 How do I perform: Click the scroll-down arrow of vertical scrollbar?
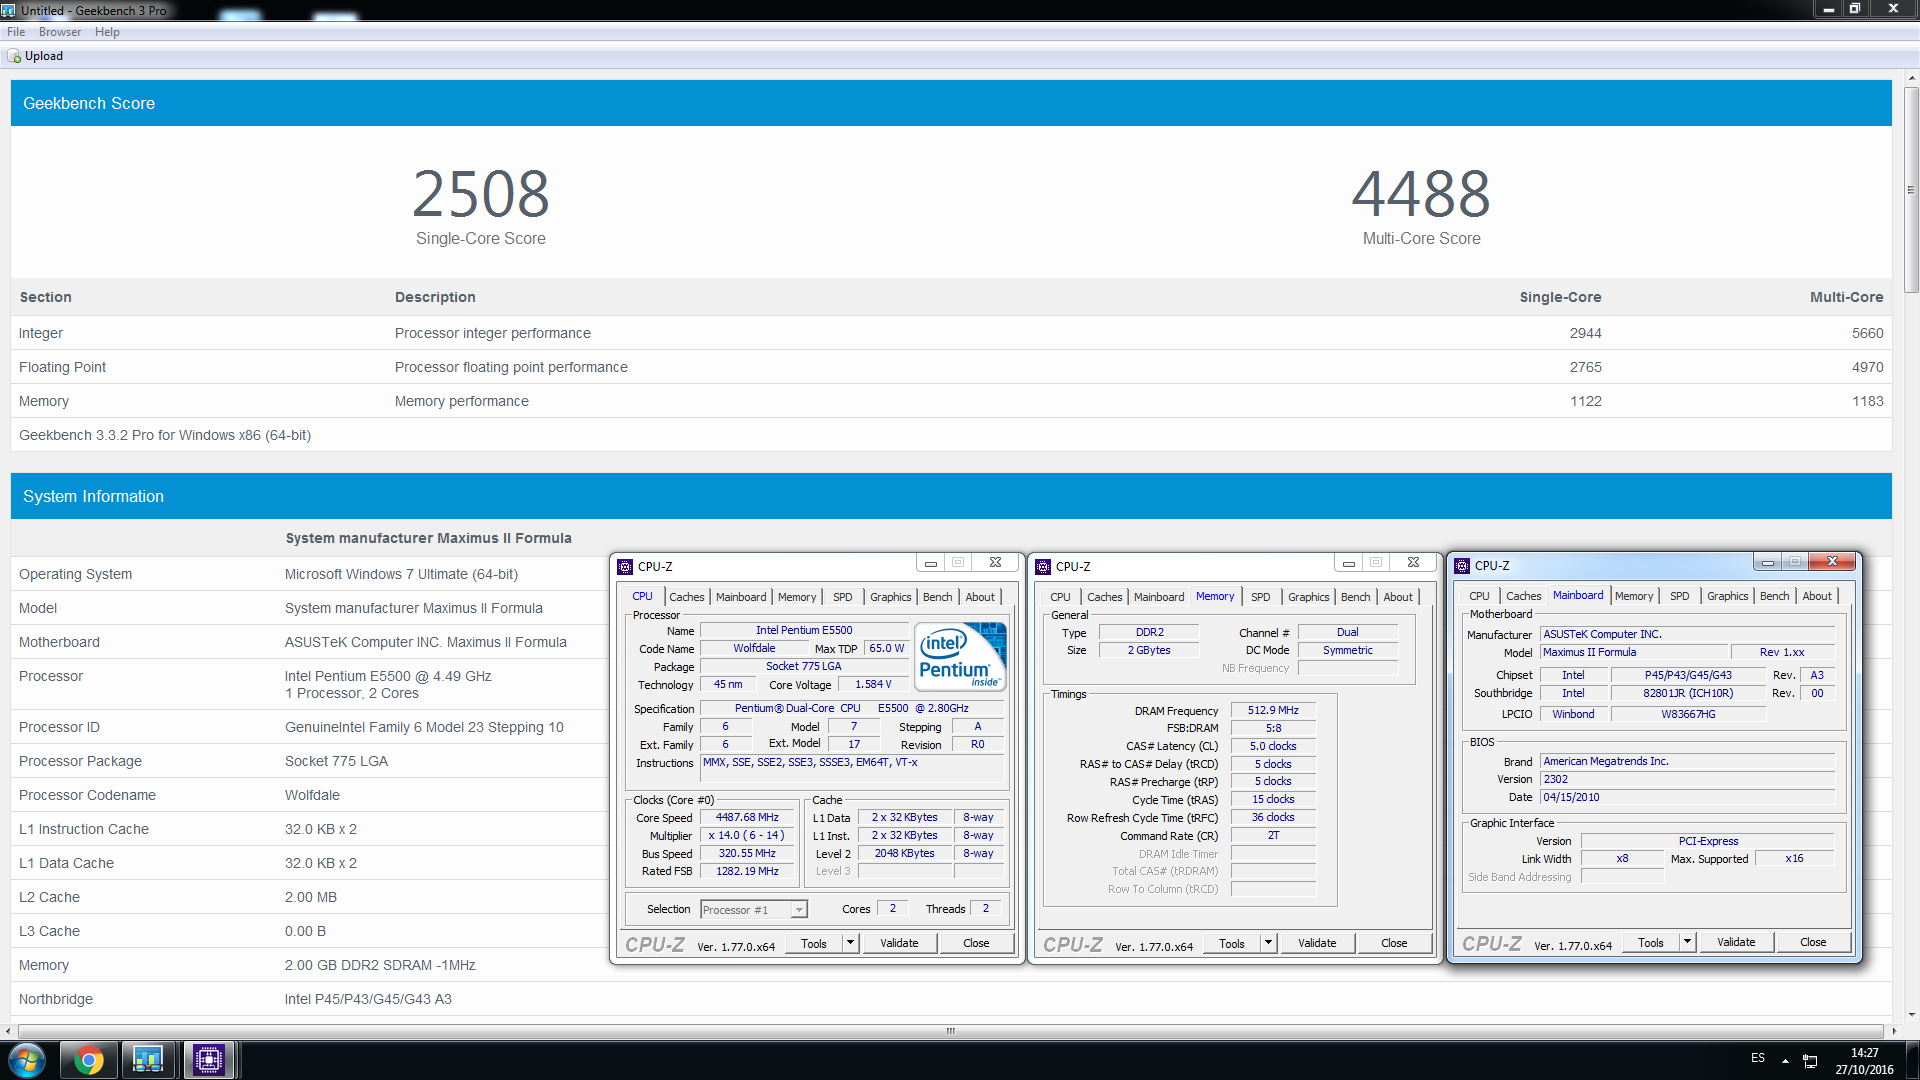point(1911,1014)
